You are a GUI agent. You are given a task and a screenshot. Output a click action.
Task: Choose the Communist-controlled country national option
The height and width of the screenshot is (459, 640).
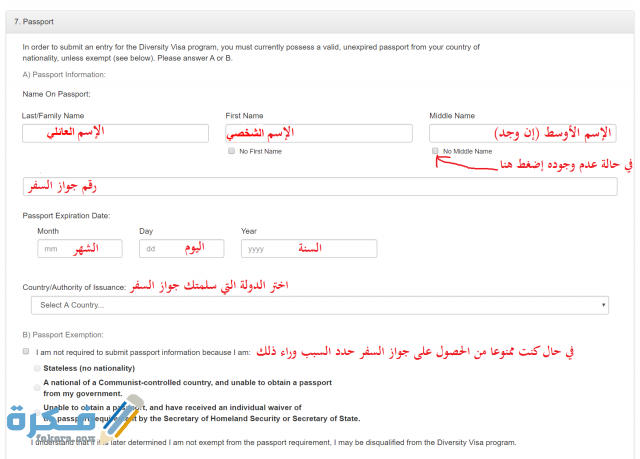click(38, 386)
